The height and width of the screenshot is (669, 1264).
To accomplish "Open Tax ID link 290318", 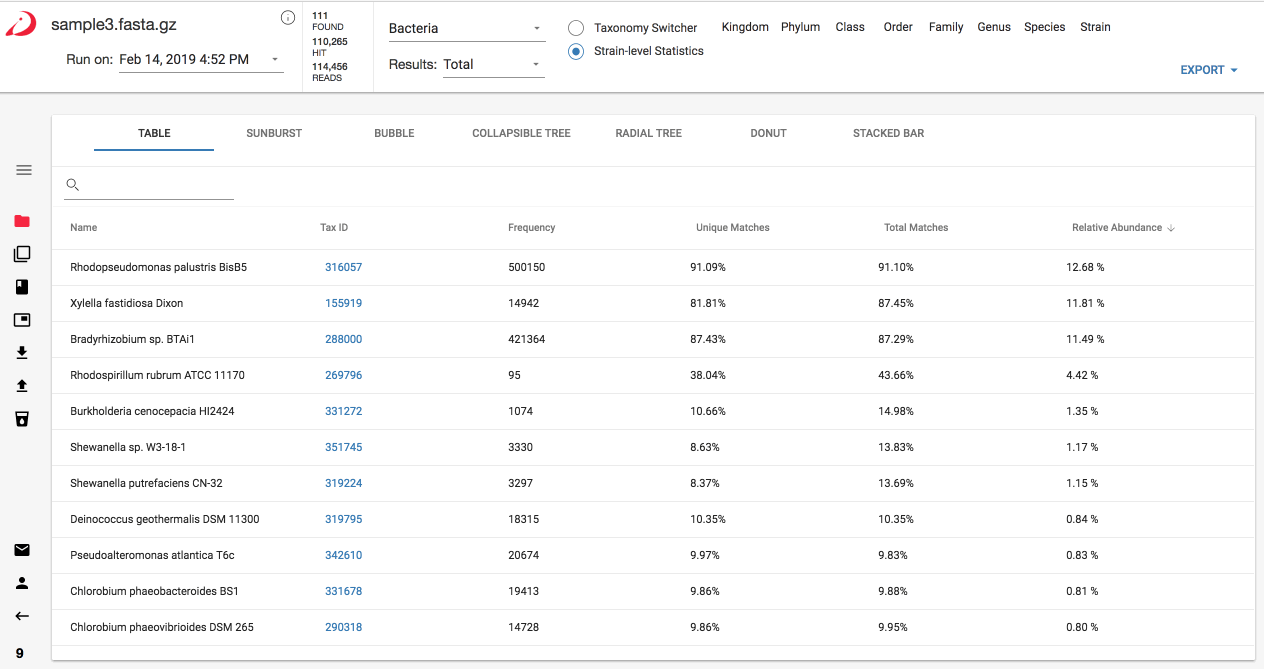I will coord(343,627).
